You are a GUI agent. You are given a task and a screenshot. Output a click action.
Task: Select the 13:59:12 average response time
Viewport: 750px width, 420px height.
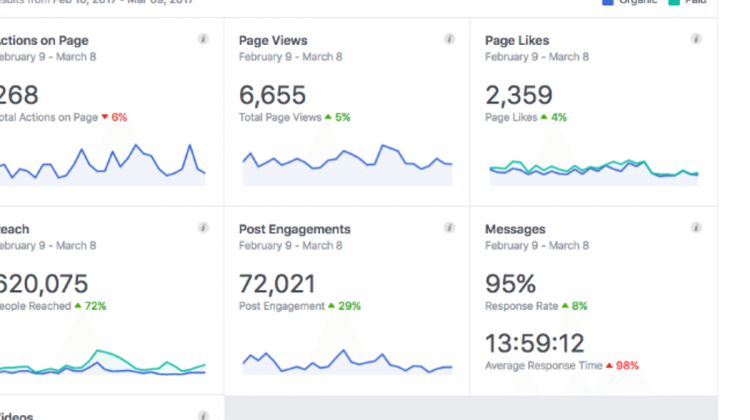pyautogui.click(x=535, y=343)
